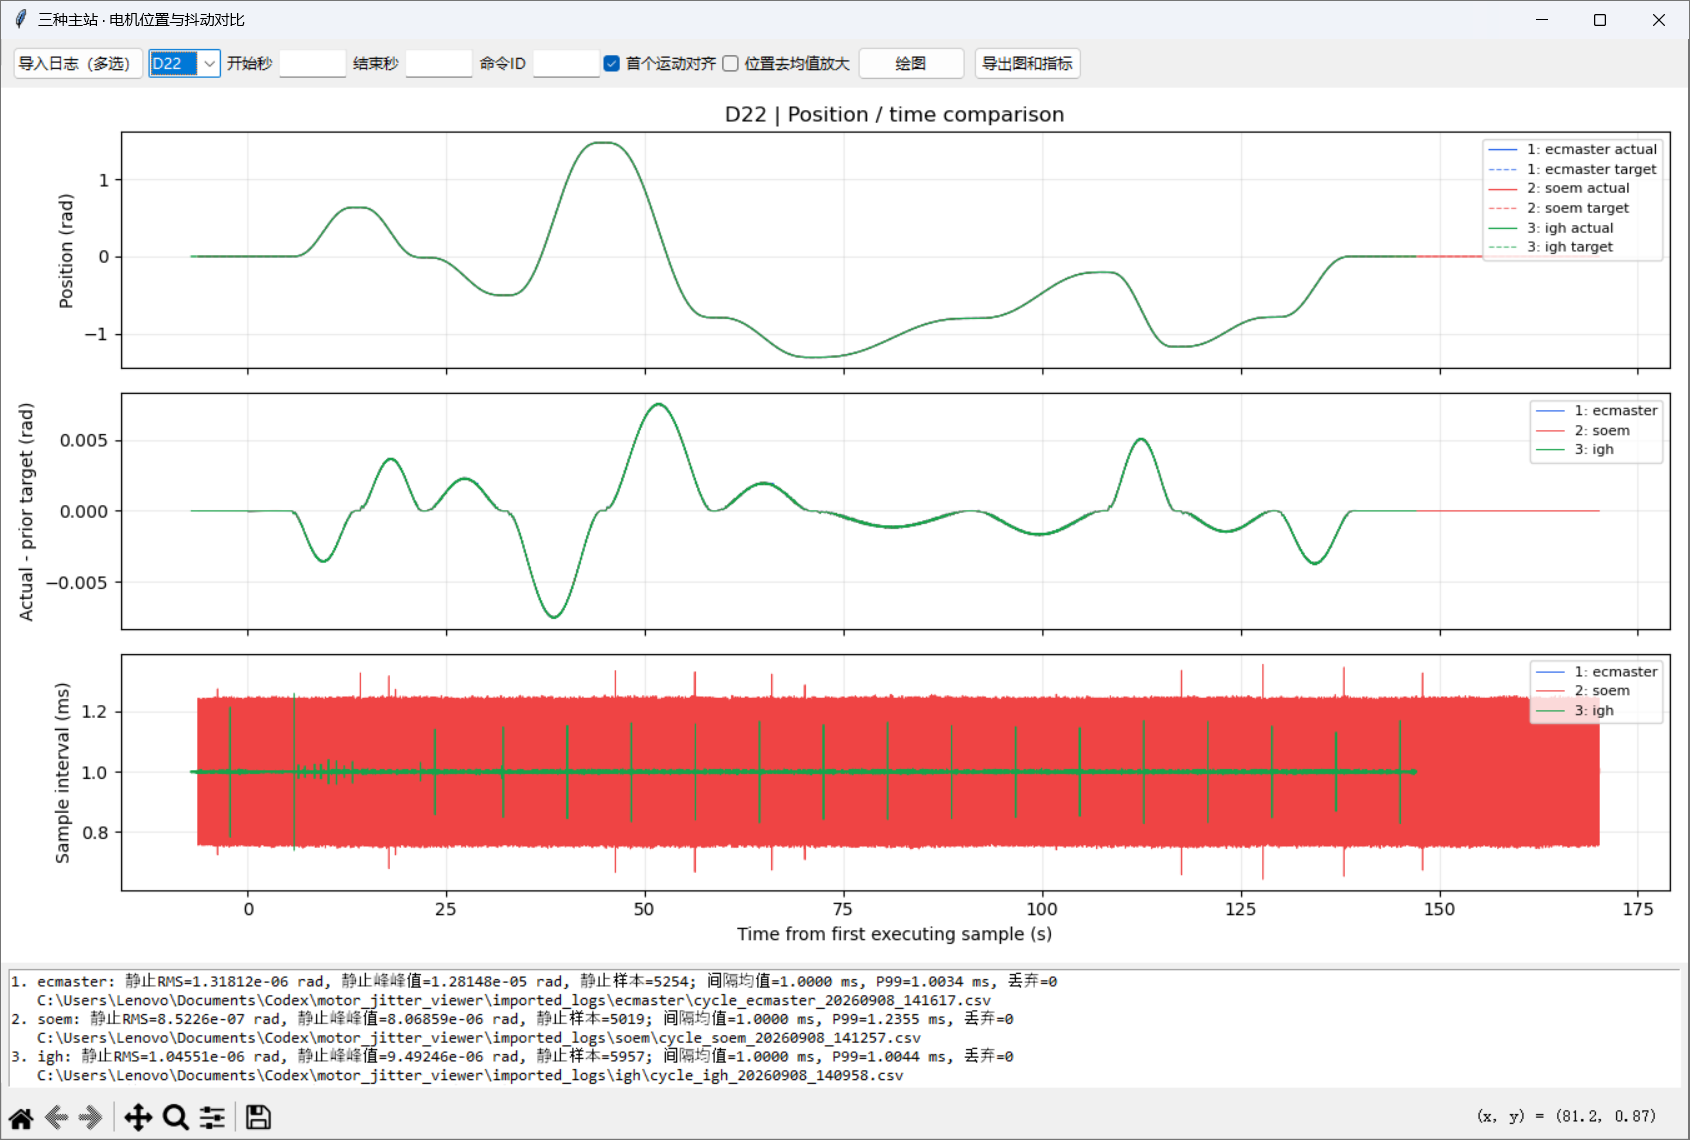Click the igh metrics line in results
1690x1140 pixels.
512,1056
